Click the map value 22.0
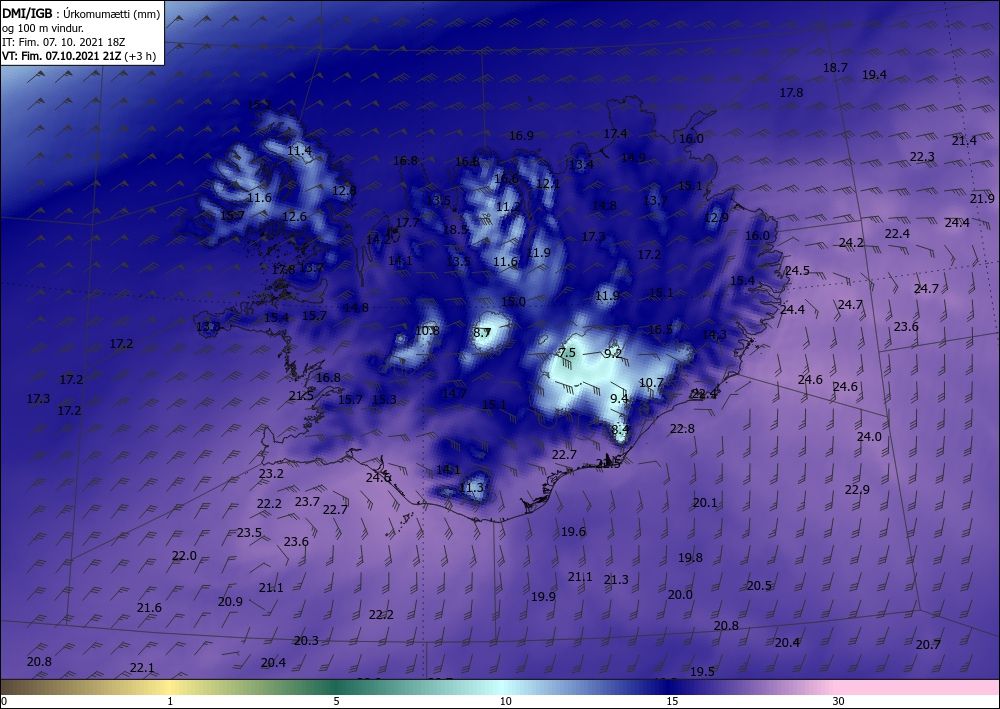The width and height of the screenshot is (1000, 709). [x=184, y=556]
